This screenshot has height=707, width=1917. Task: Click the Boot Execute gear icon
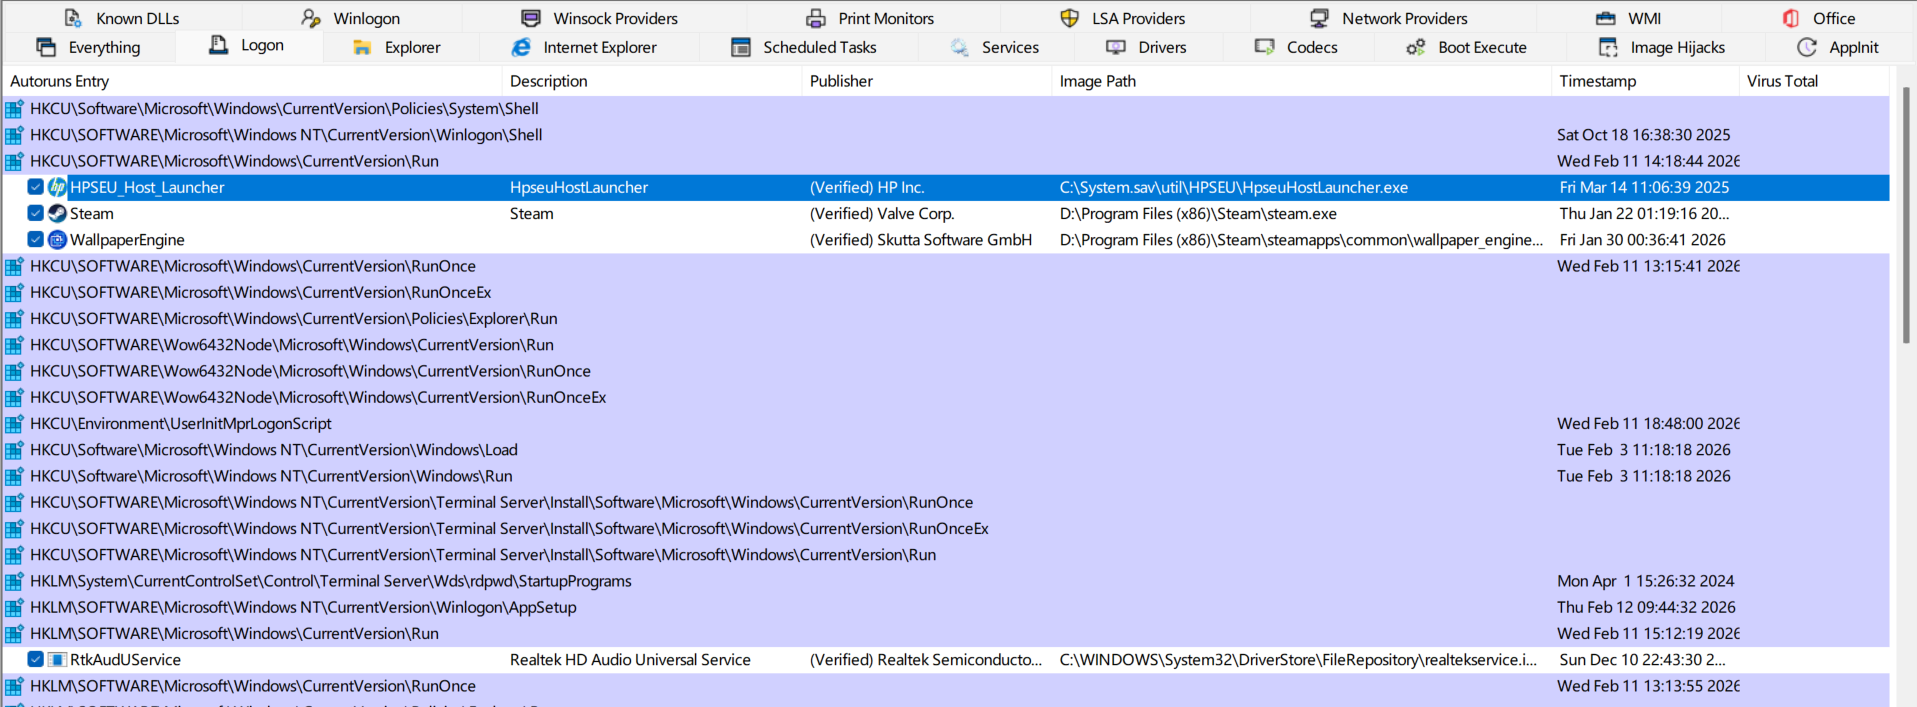pos(1416,47)
